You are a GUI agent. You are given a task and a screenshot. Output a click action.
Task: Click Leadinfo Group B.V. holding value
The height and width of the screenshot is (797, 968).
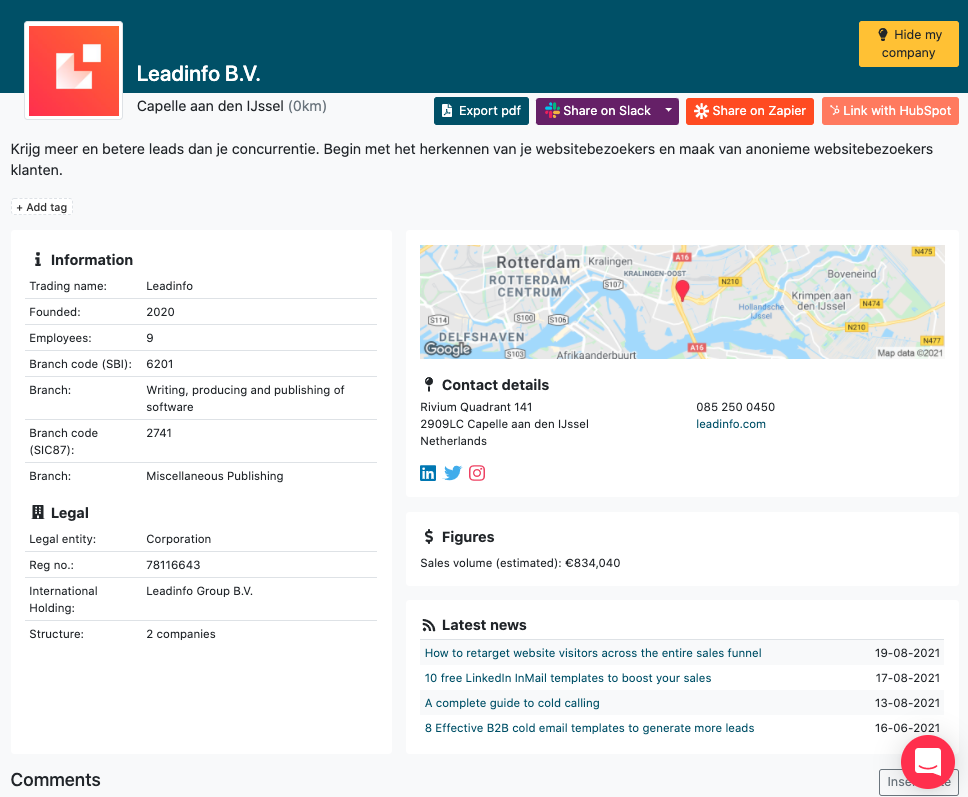(199, 591)
